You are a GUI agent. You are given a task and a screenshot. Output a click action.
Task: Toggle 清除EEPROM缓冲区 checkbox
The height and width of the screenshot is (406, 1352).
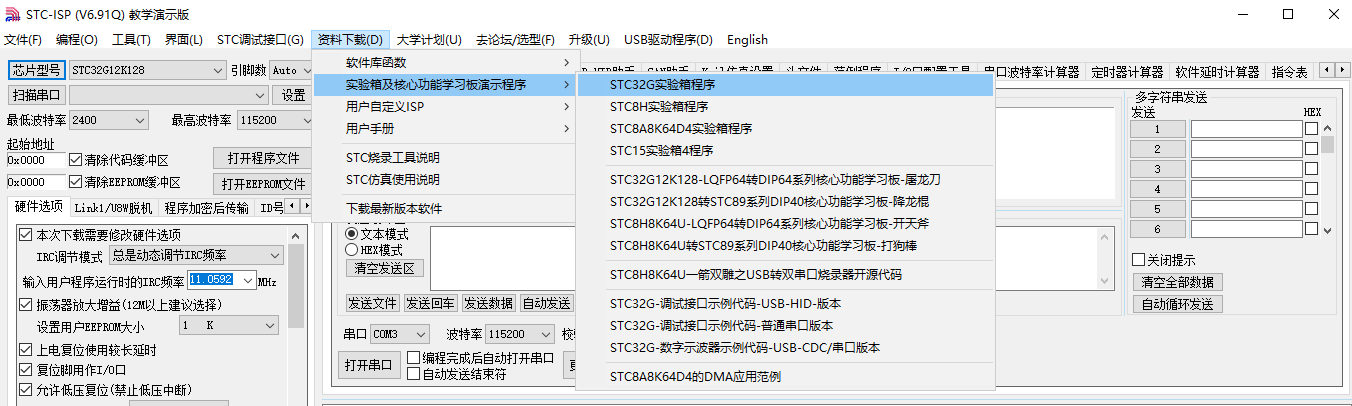point(76,182)
